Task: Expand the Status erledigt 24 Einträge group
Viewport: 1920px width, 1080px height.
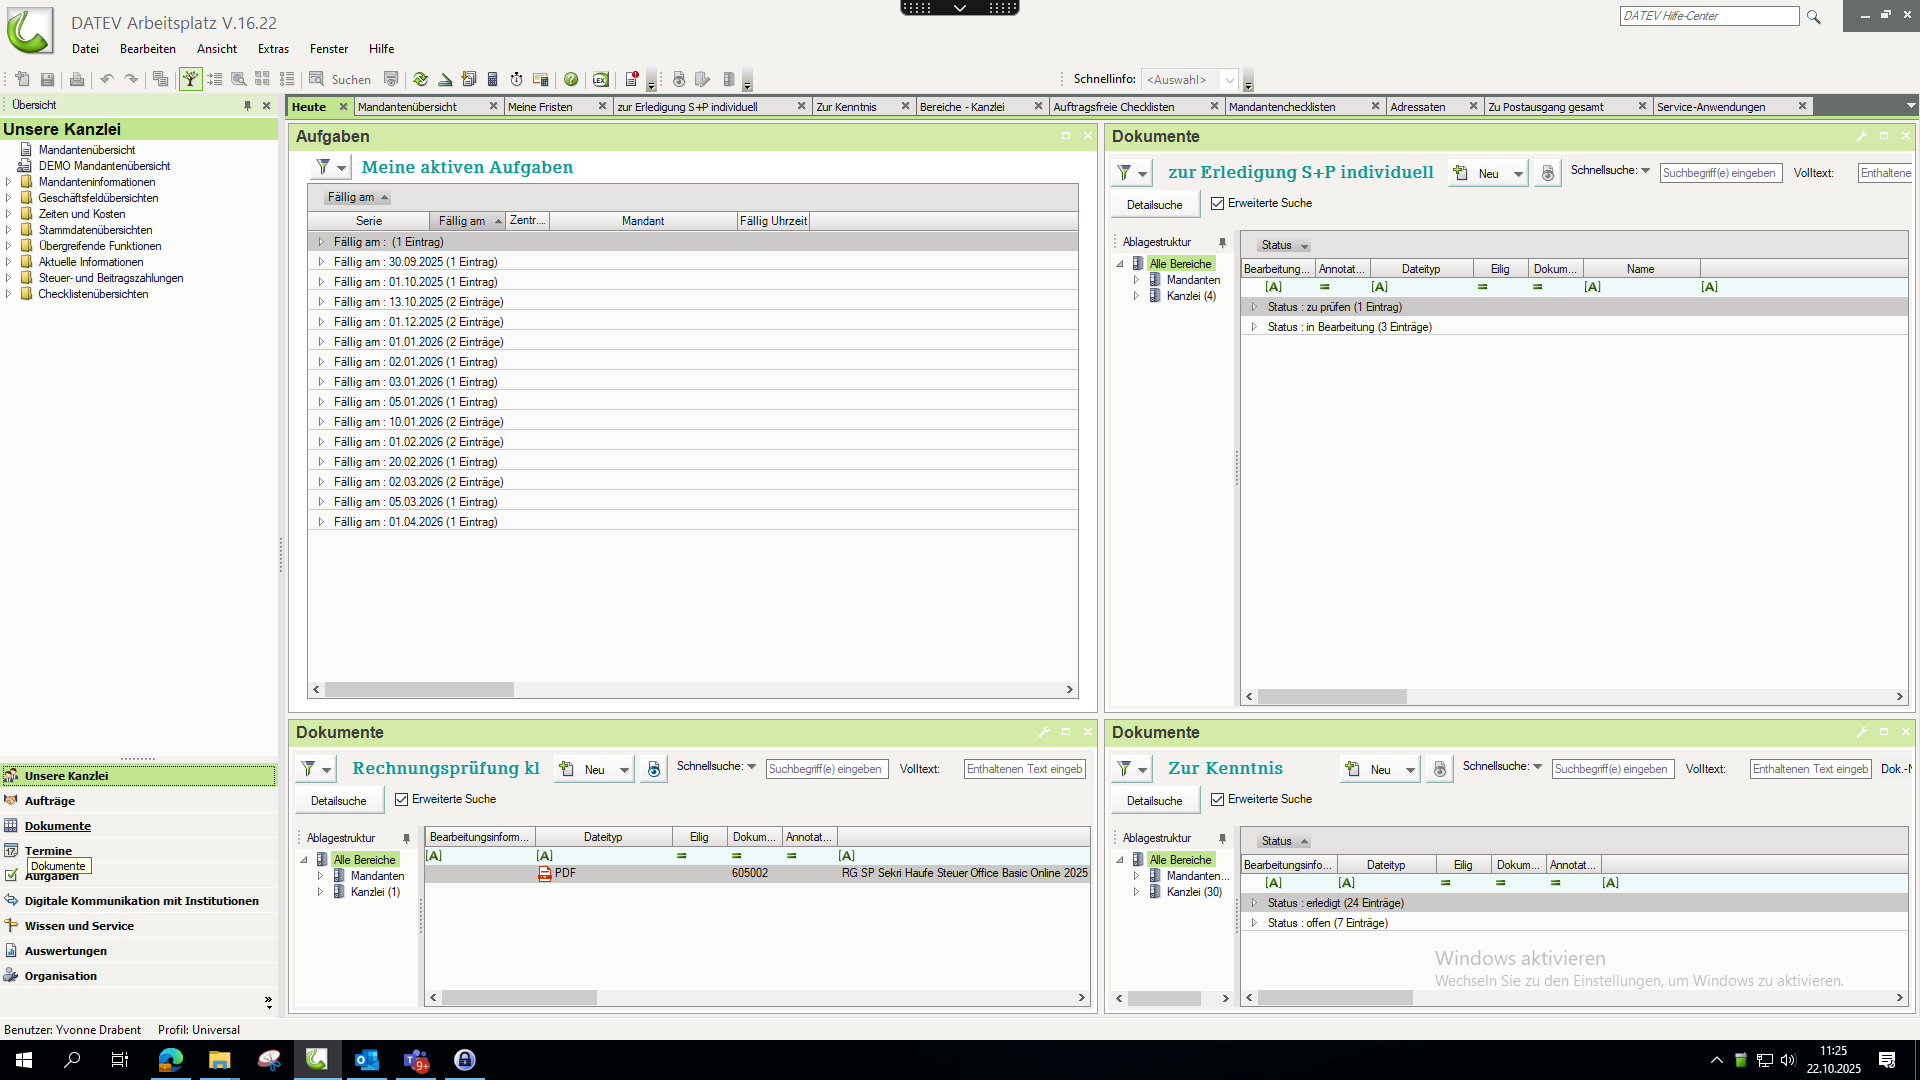Action: coord(1254,903)
